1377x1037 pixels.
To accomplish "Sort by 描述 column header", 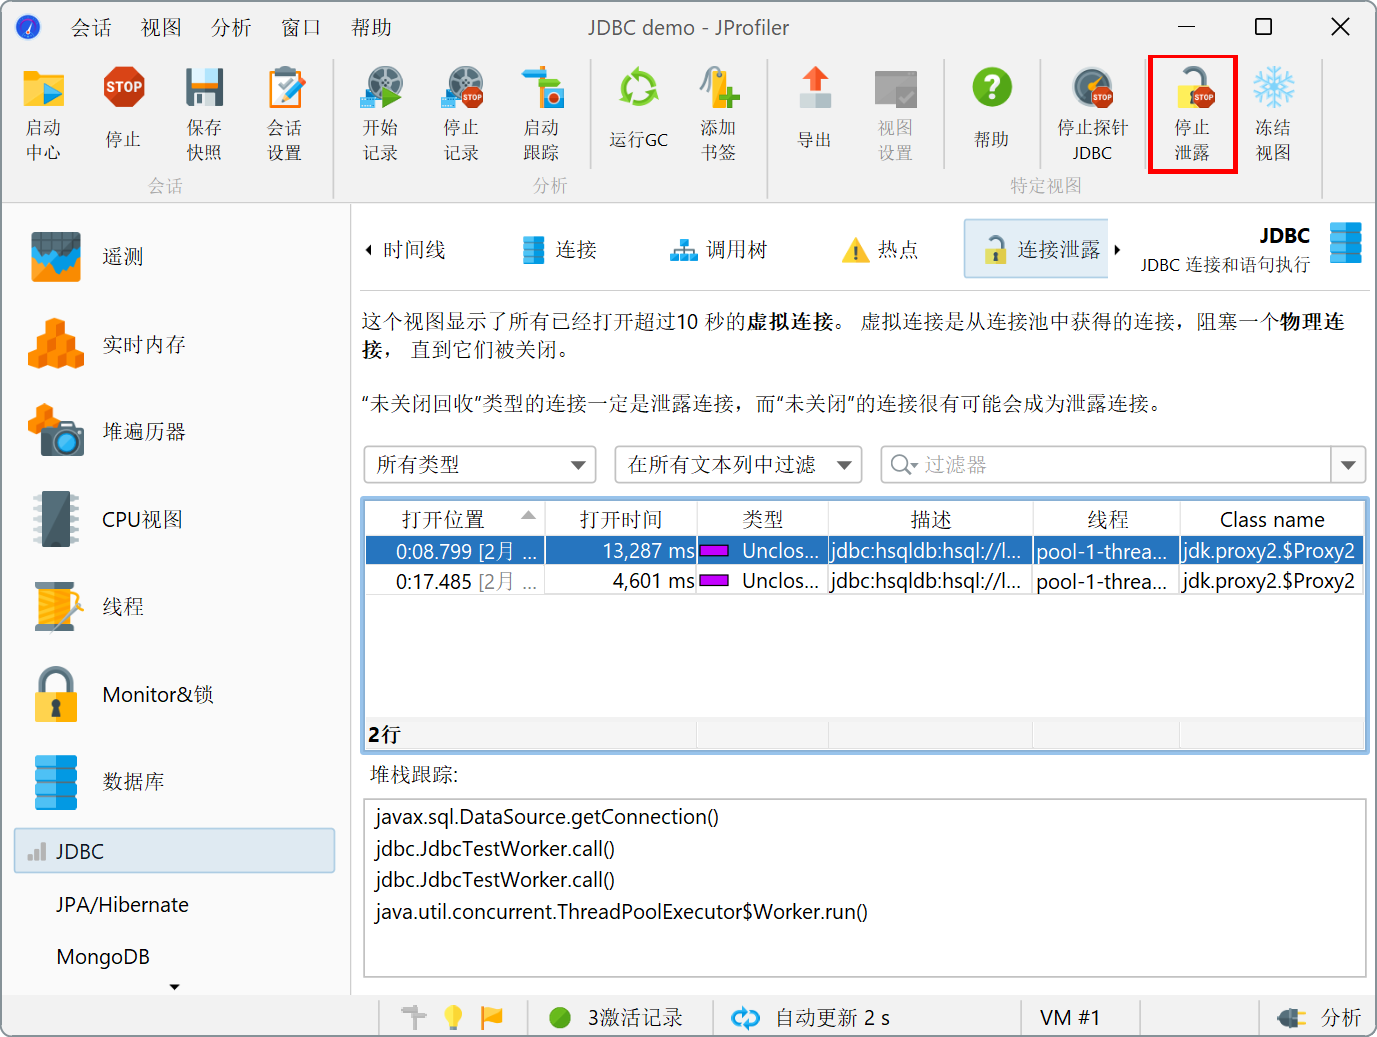I will [x=931, y=520].
